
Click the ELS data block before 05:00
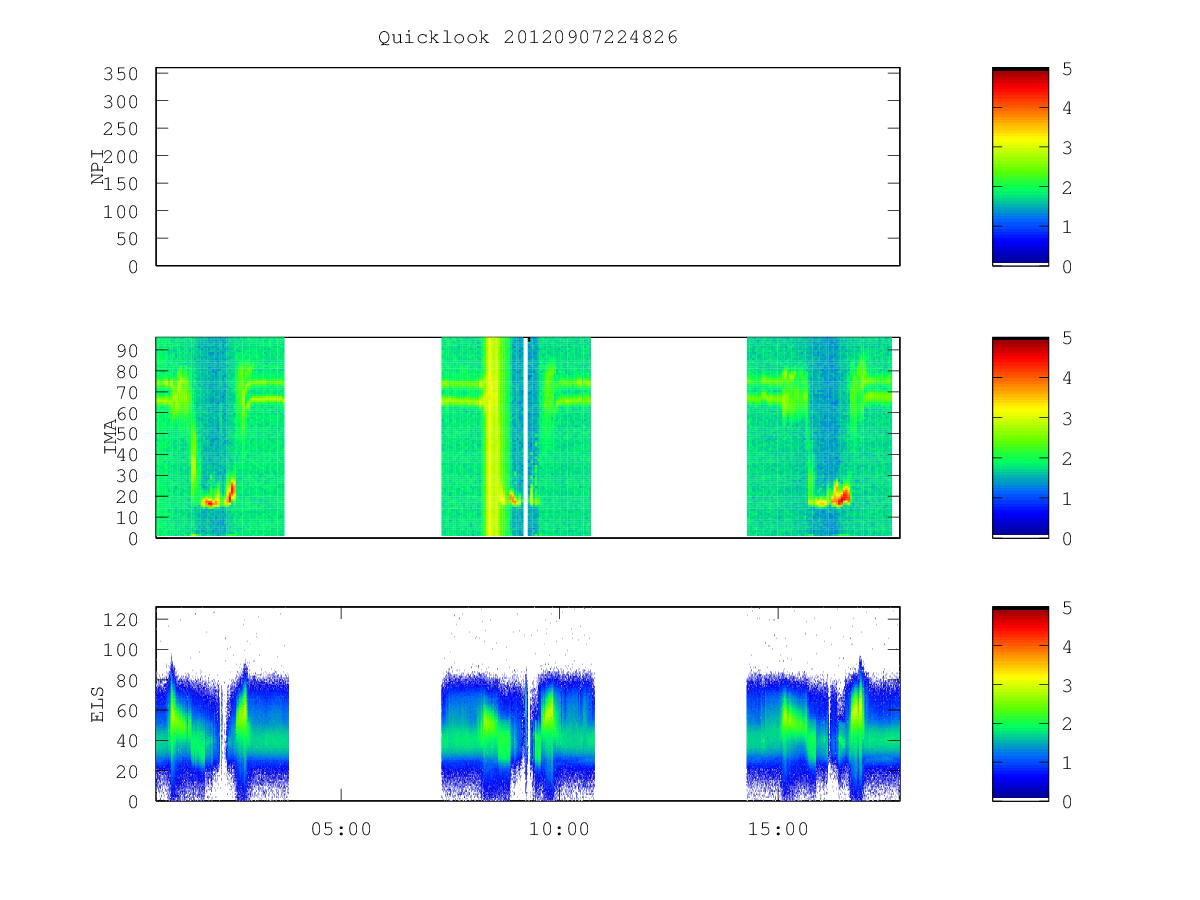[x=222, y=730]
